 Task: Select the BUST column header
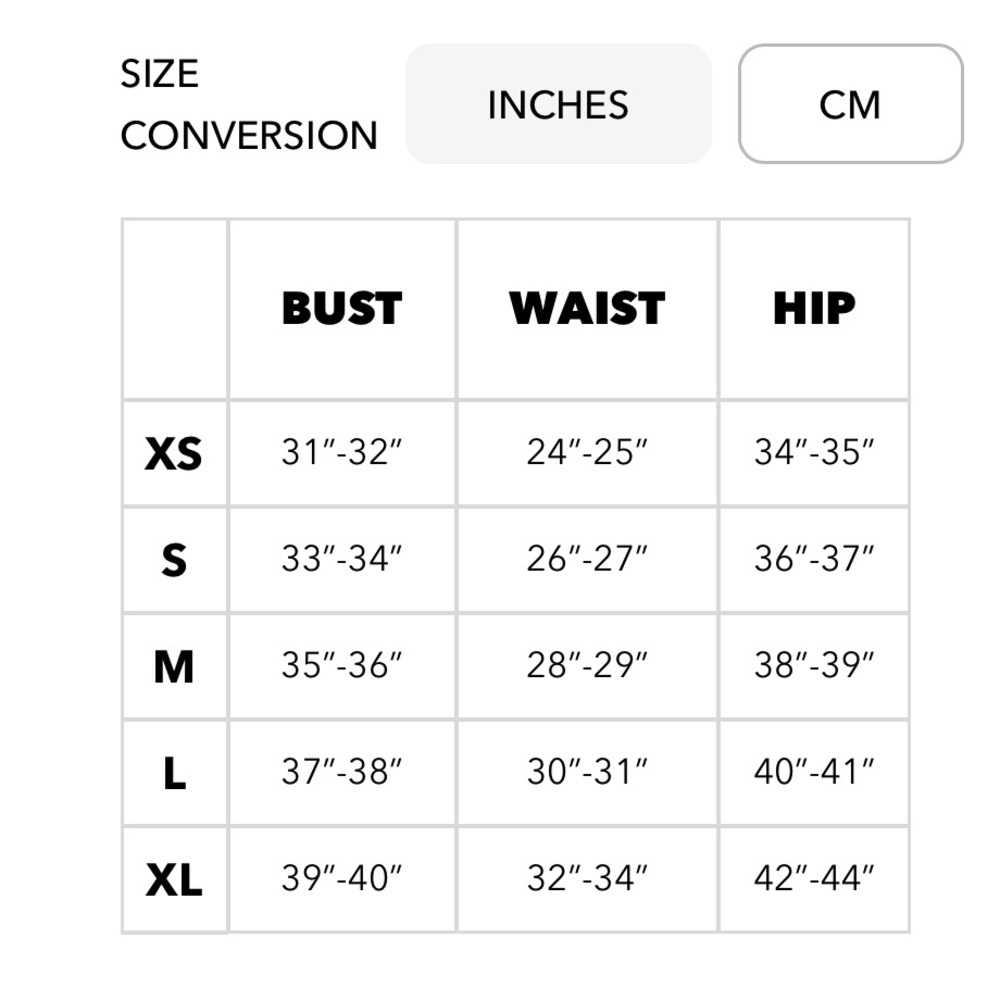[342, 309]
